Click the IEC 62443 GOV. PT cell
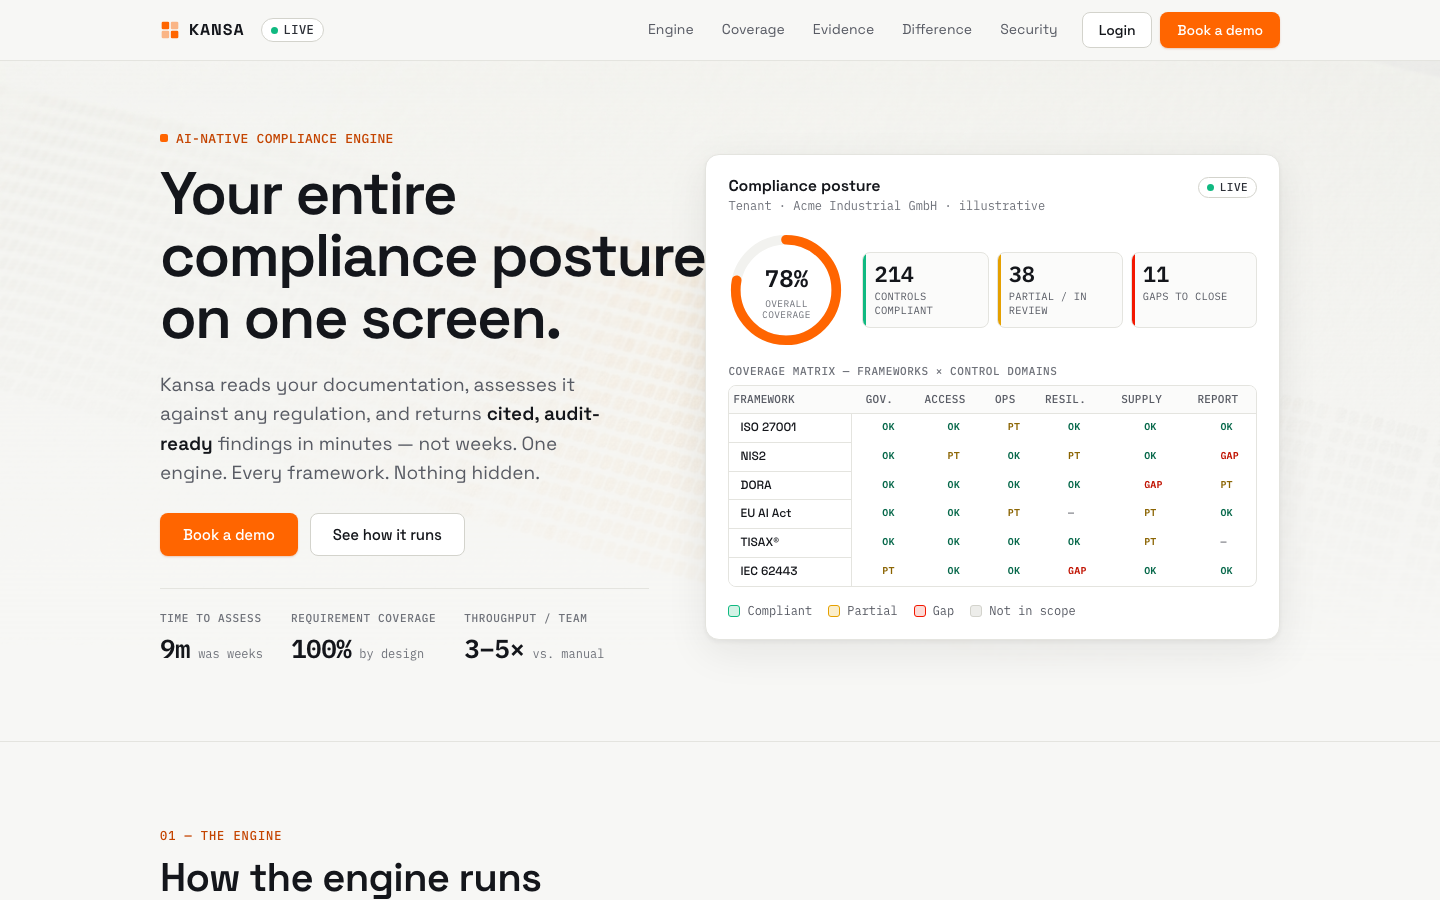 pyautogui.click(x=888, y=571)
